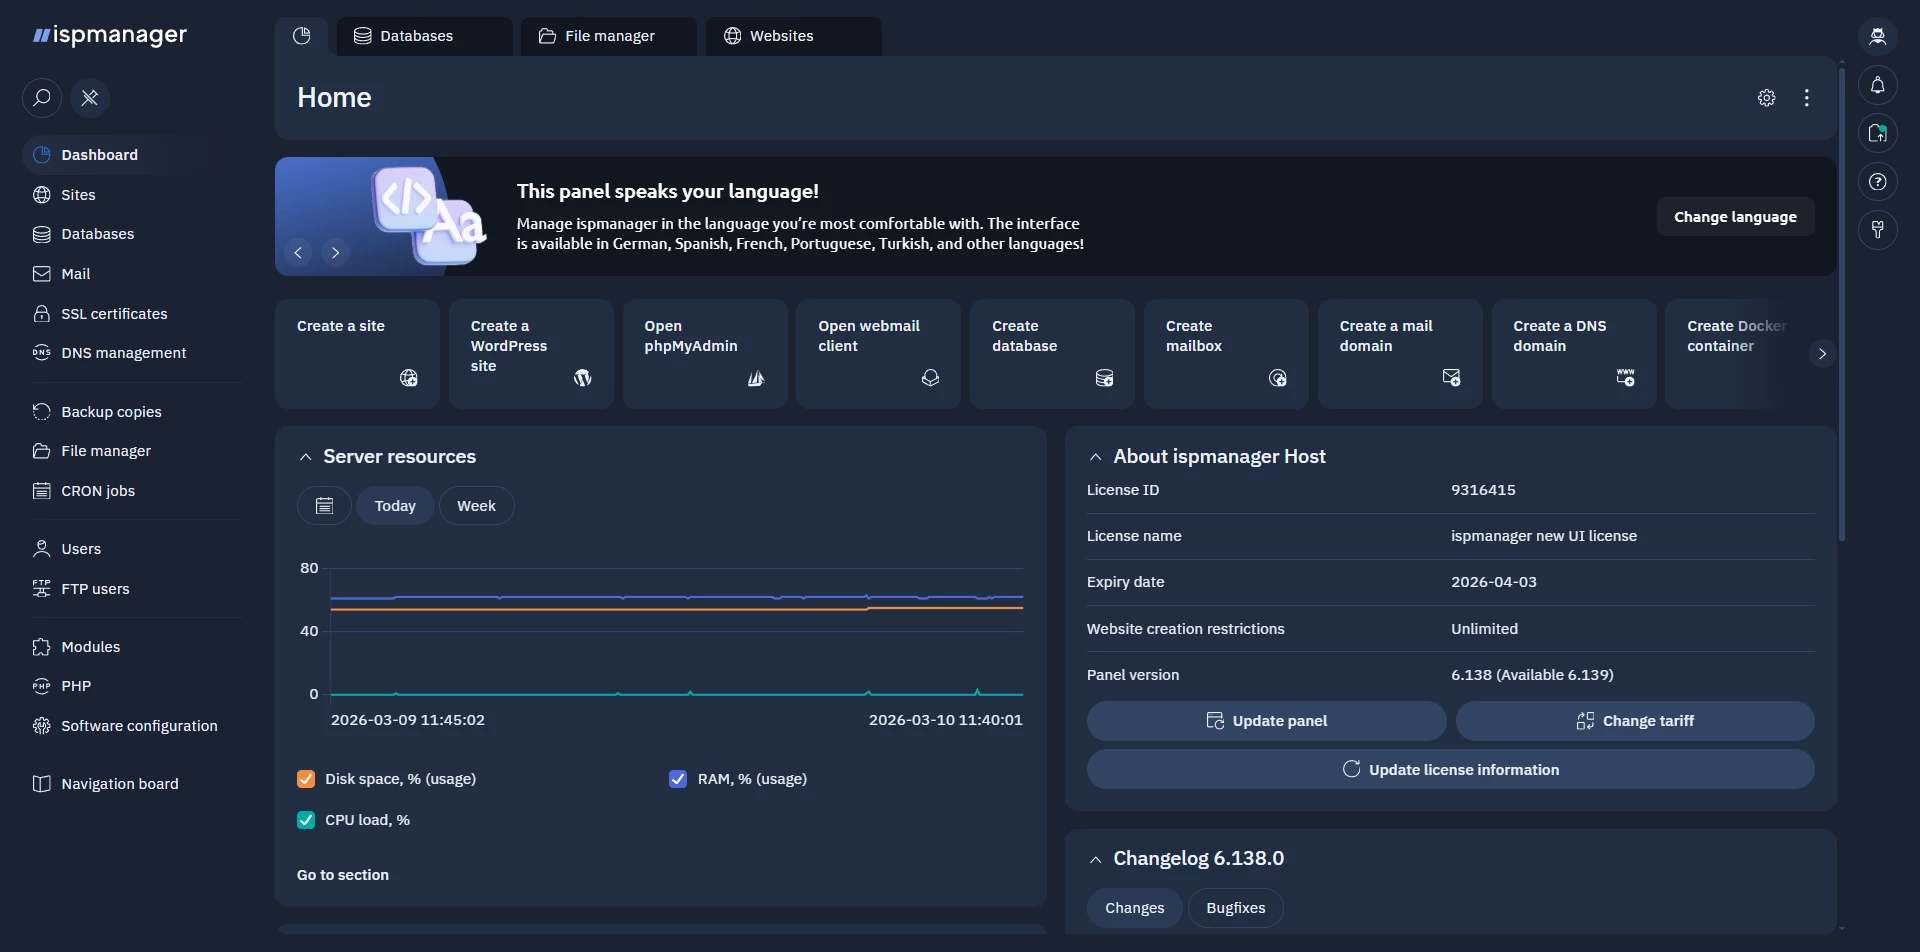Click the help question mark icon
This screenshot has width=1920, height=952.
(x=1877, y=182)
